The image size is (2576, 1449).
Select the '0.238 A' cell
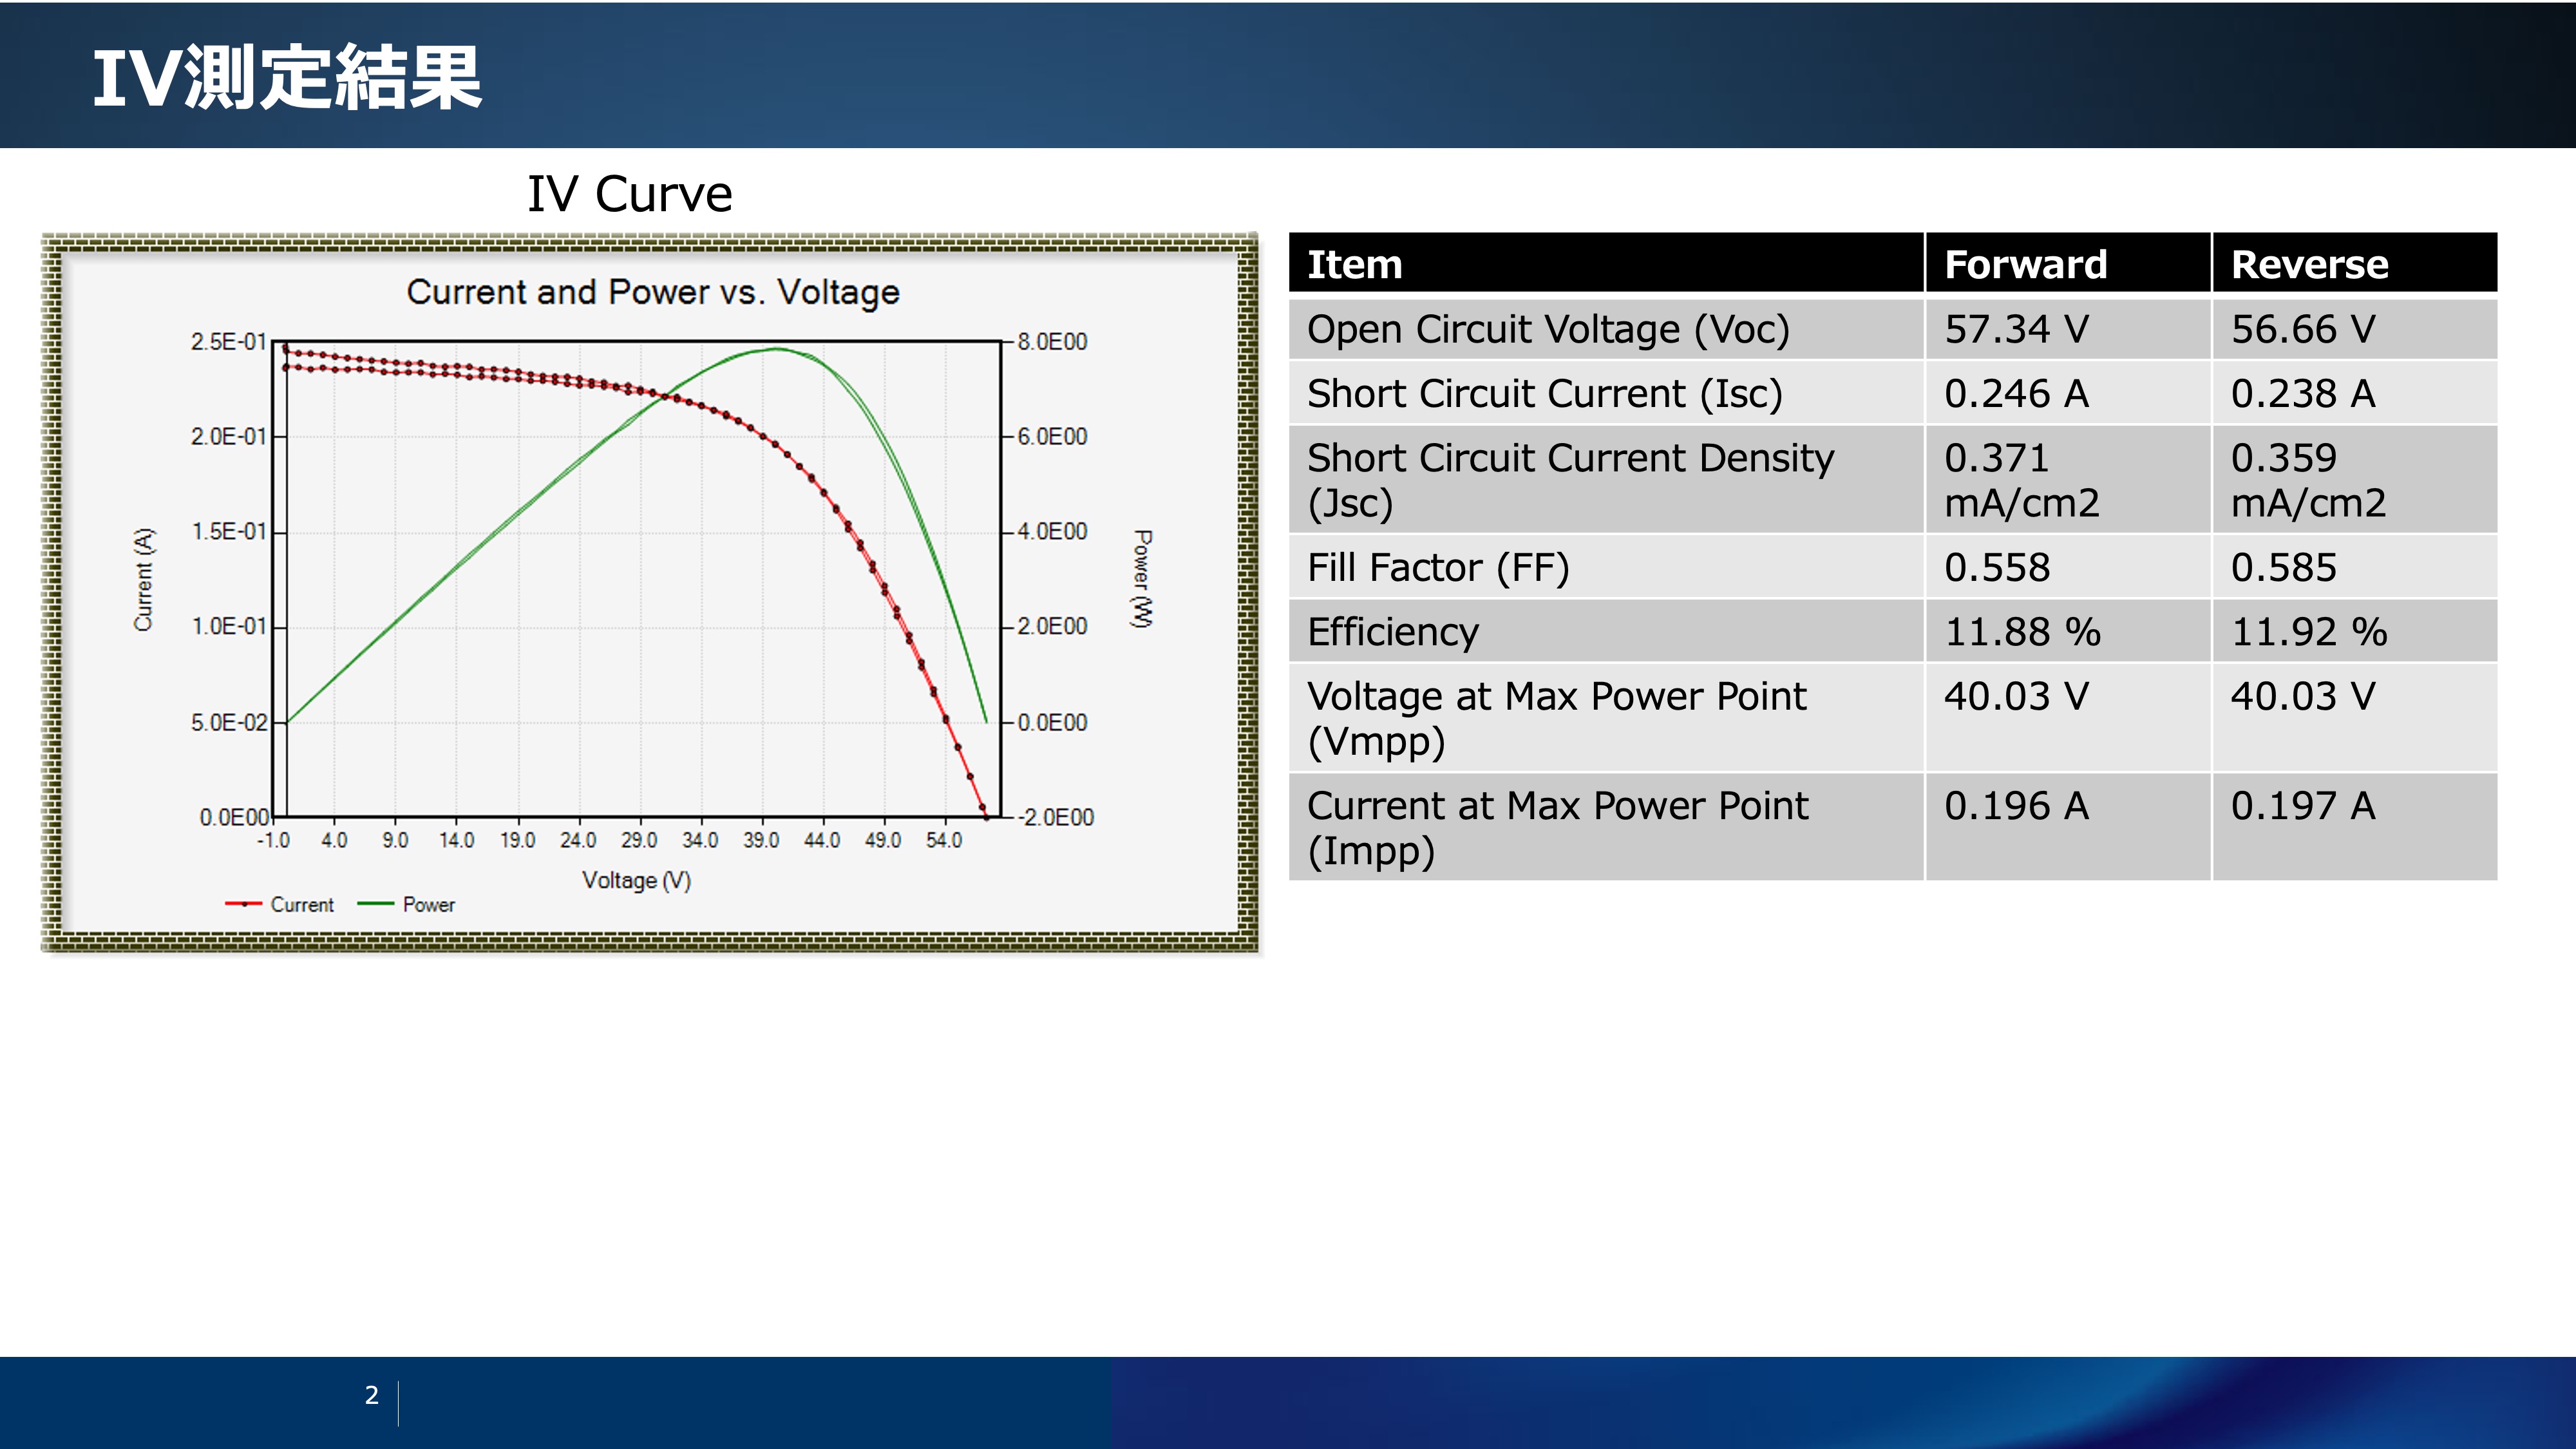click(2355, 393)
